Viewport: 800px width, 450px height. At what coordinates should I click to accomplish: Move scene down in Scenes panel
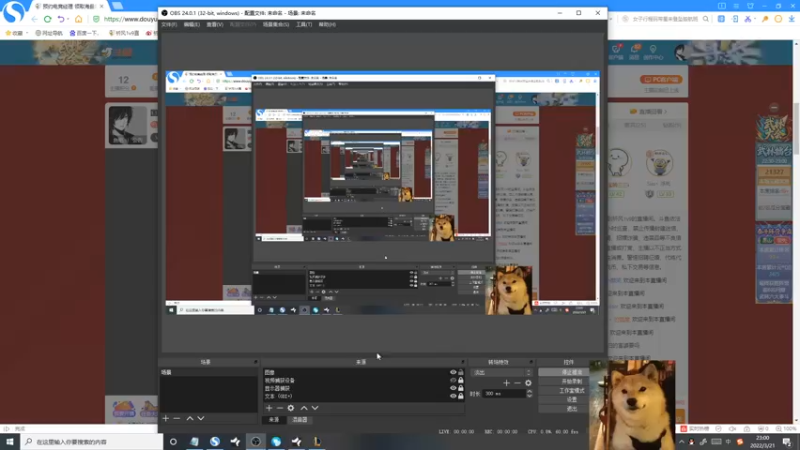coord(201,418)
